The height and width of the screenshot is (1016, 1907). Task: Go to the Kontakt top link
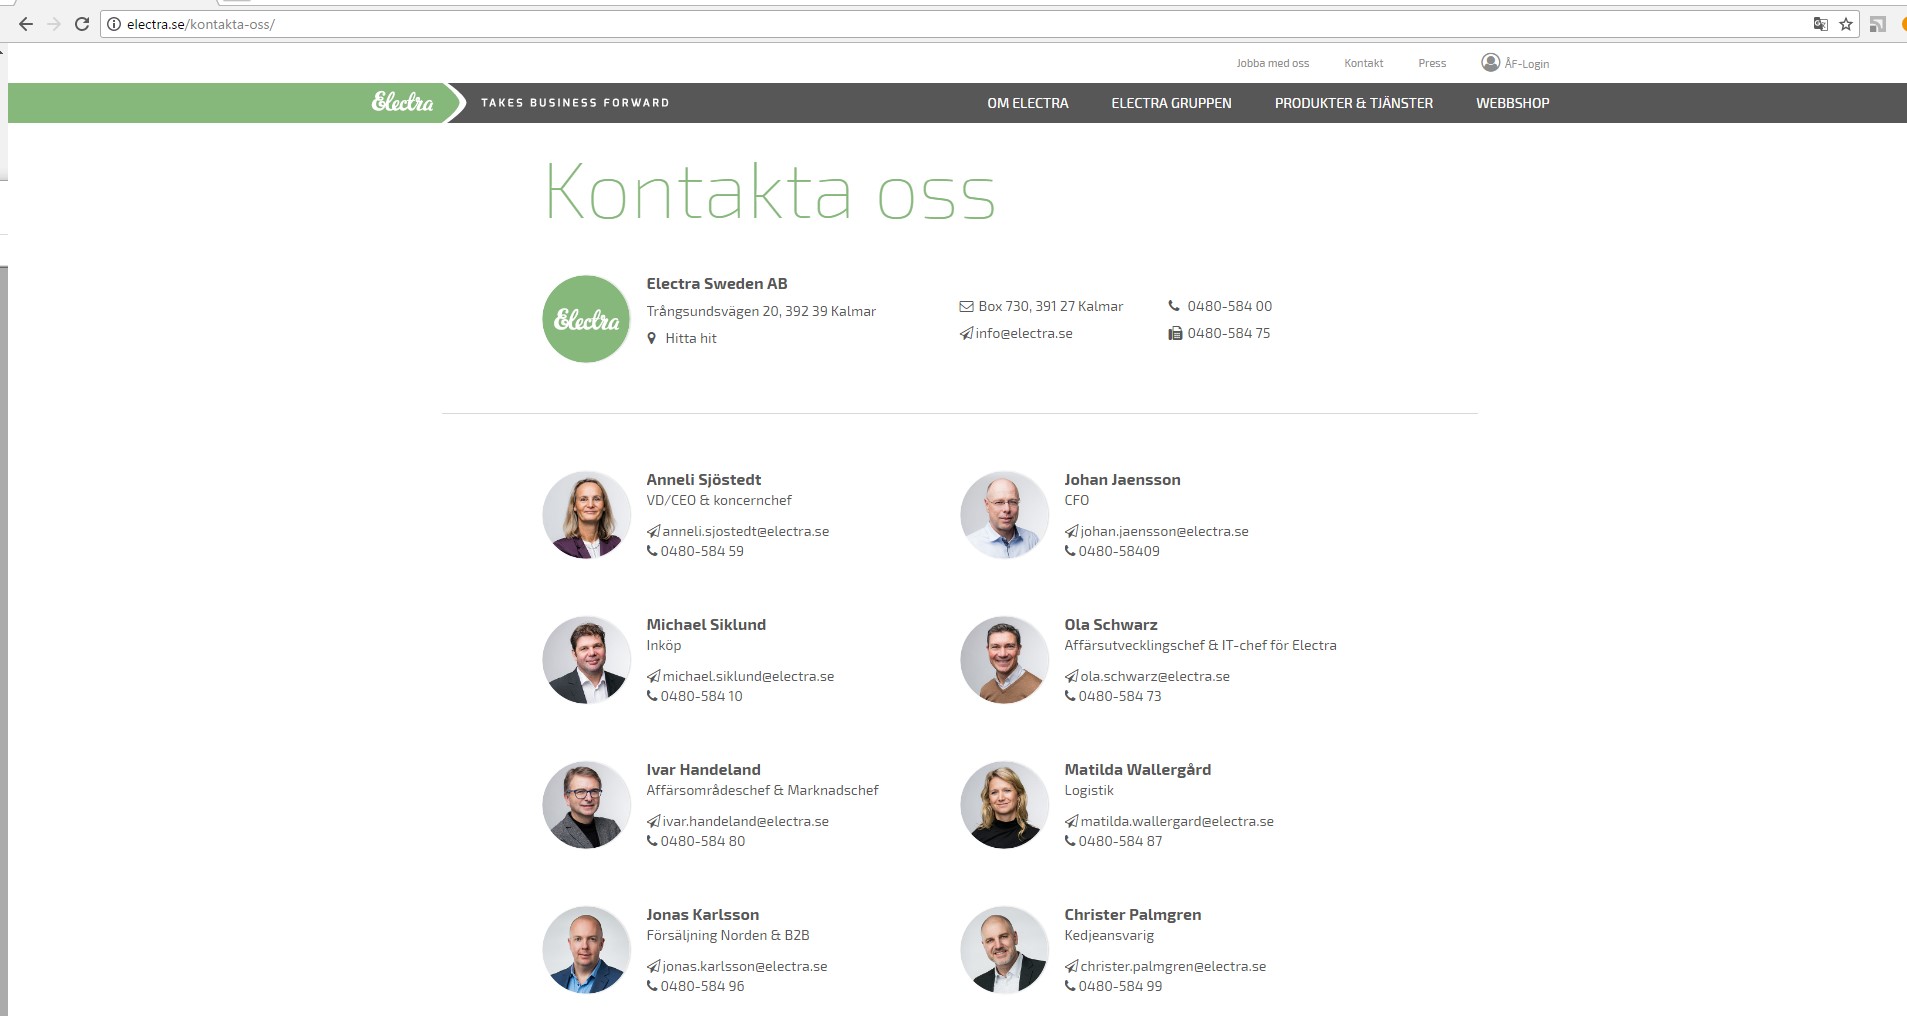tap(1363, 63)
